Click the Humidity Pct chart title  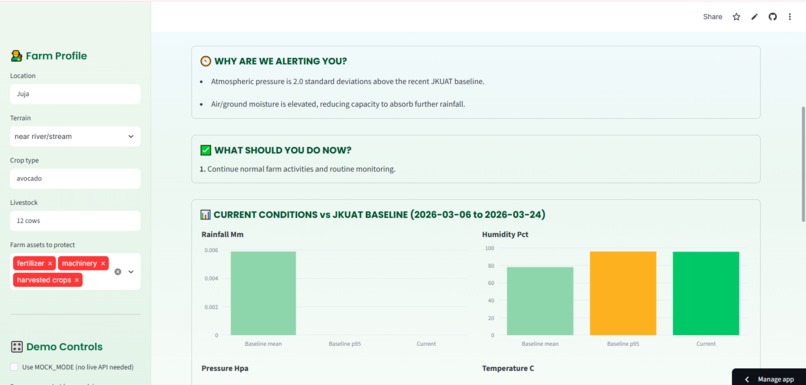click(505, 234)
